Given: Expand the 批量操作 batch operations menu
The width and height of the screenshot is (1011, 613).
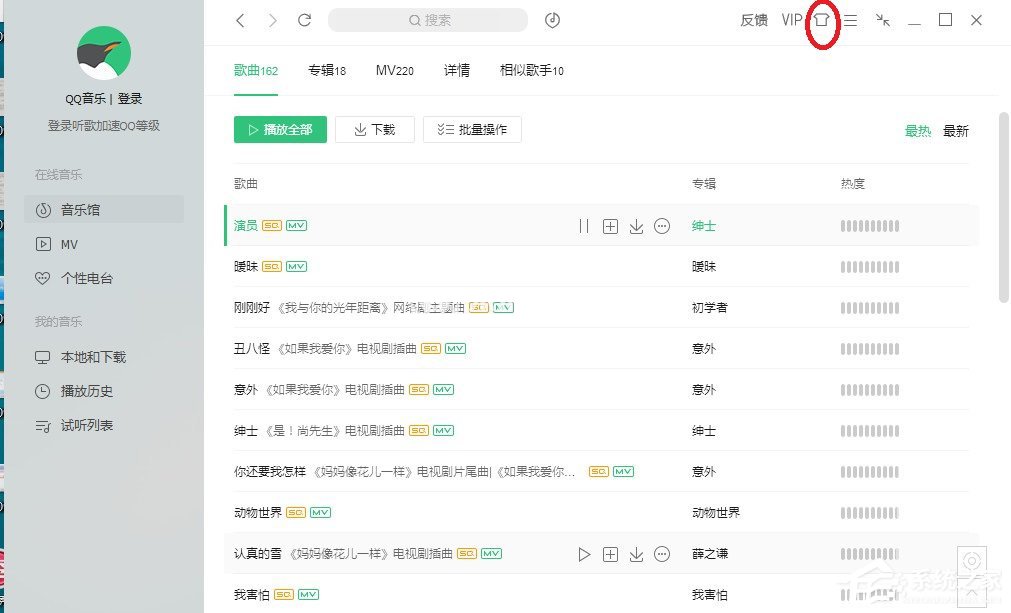Looking at the screenshot, I should [x=472, y=129].
